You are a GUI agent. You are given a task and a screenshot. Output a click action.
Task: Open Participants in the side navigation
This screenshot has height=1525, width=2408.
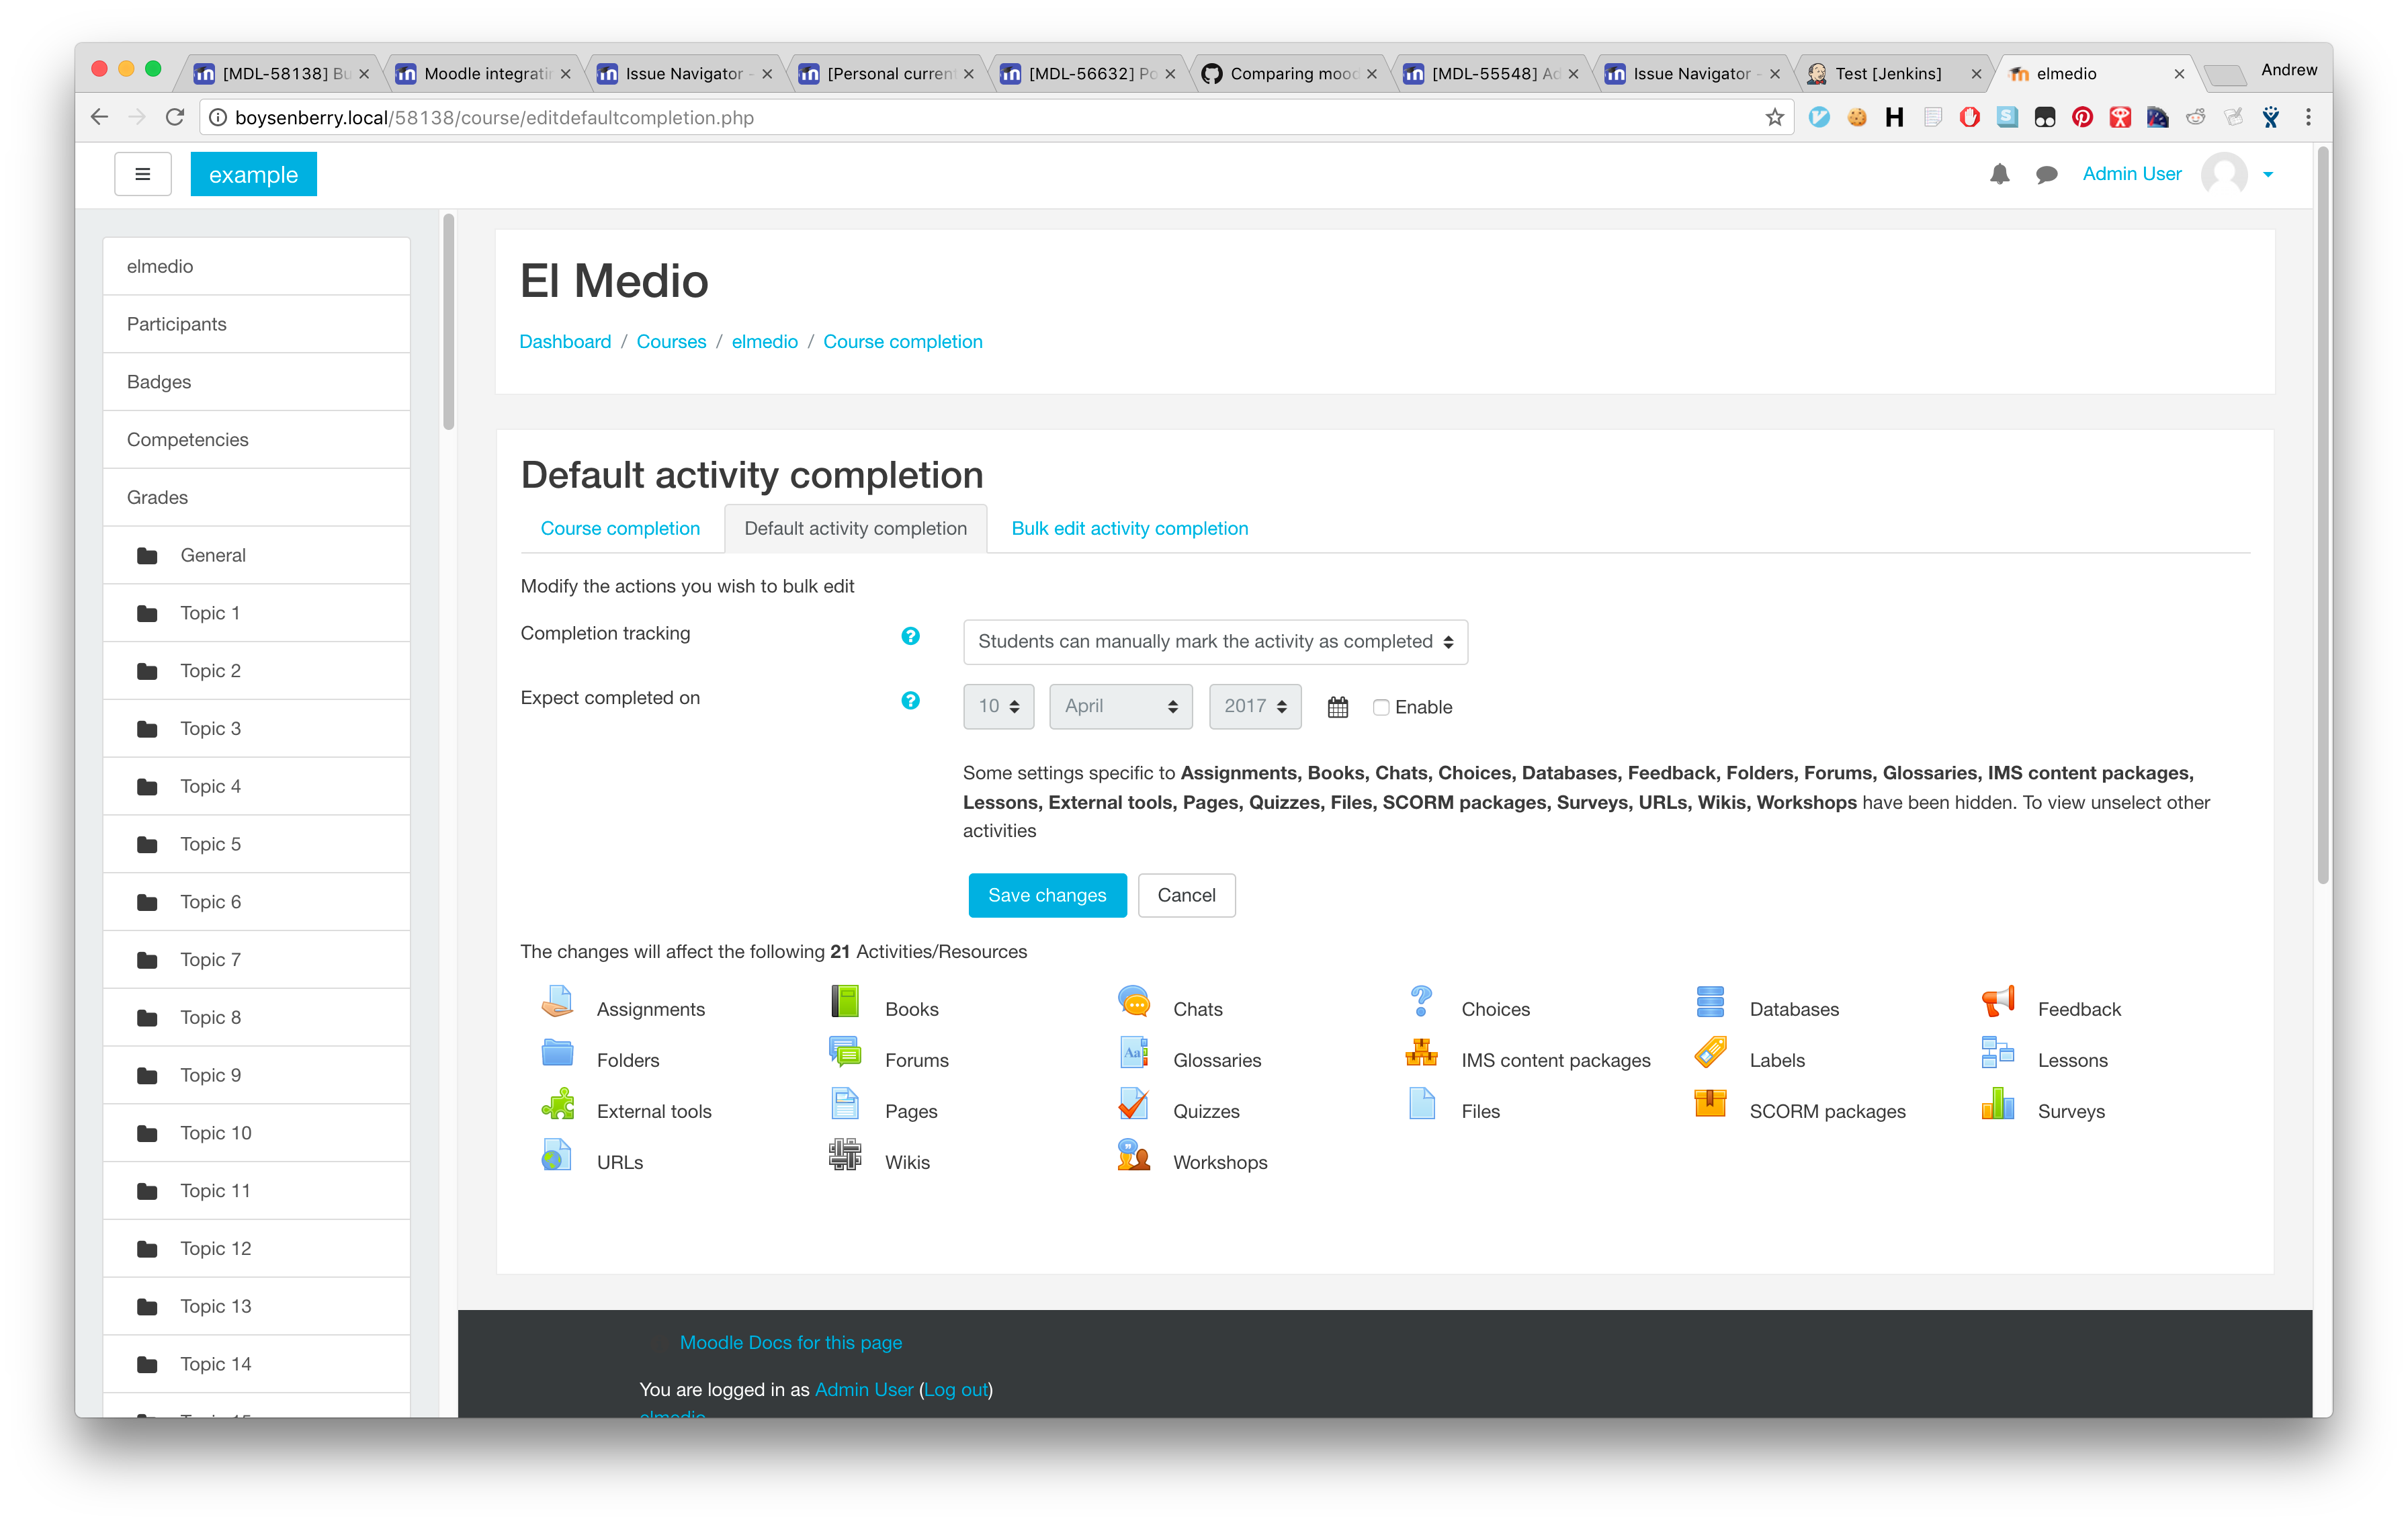tap(257, 324)
